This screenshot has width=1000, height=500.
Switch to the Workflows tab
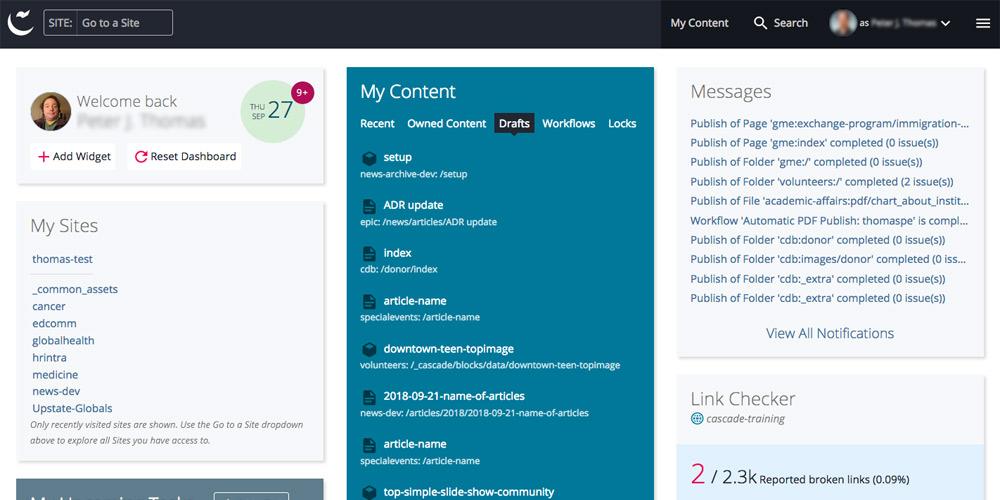569,123
